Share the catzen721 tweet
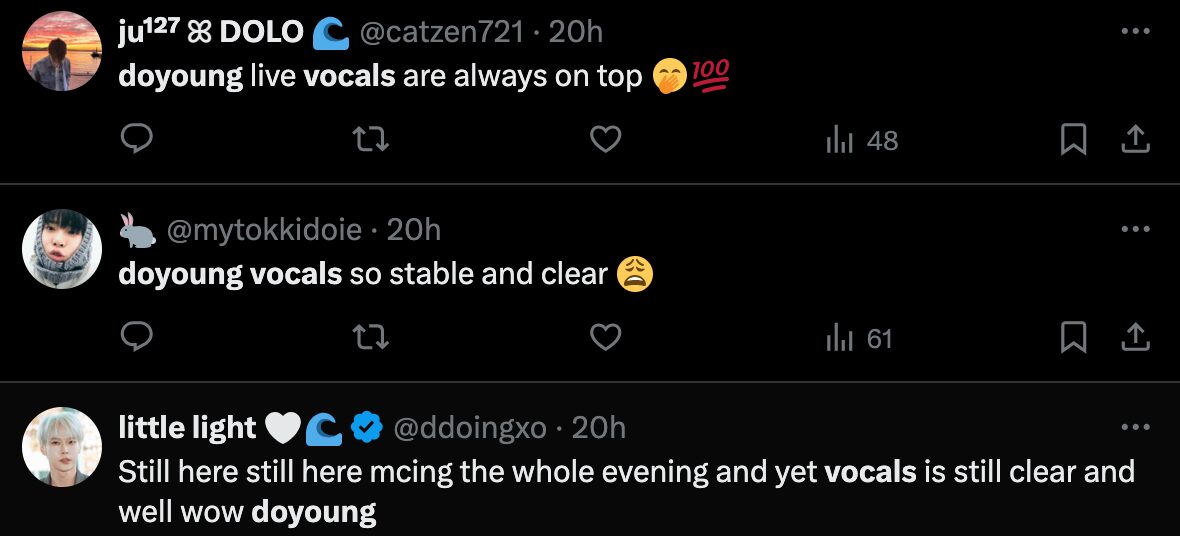The width and height of the screenshot is (1180, 536). pyautogui.click(x=1135, y=141)
